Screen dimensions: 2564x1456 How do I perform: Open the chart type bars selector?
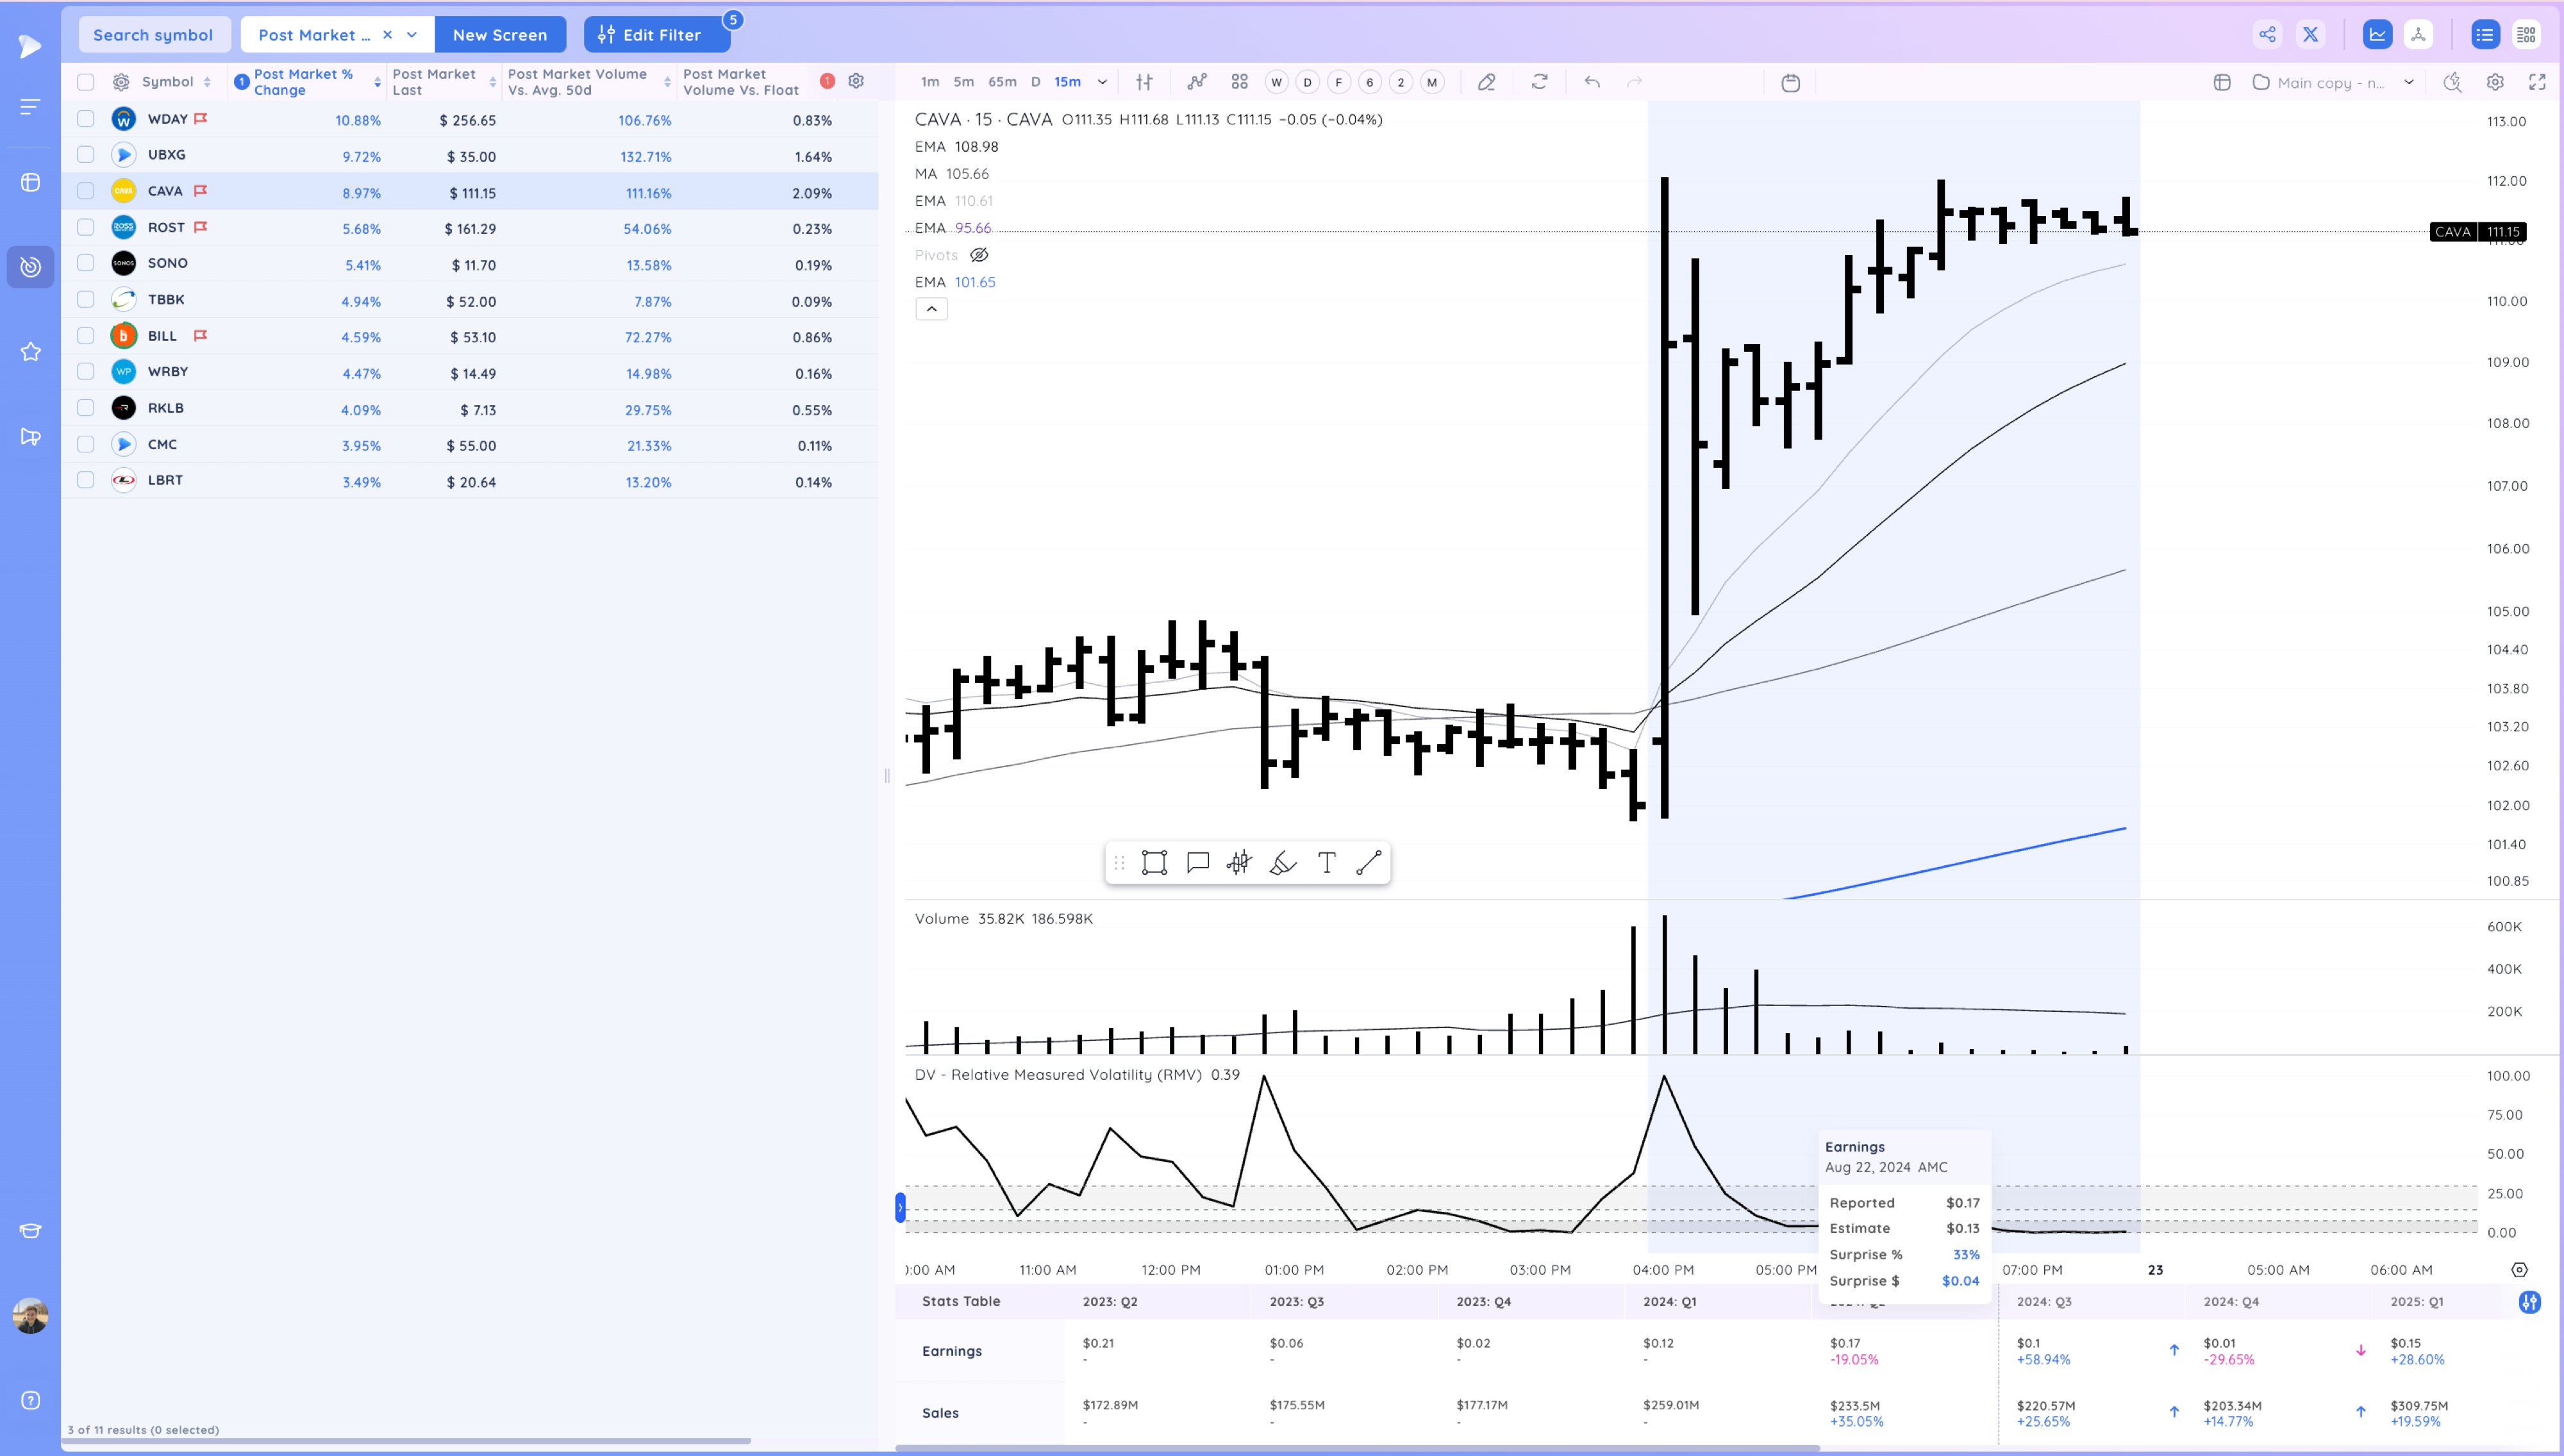click(x=1144, y=82)
